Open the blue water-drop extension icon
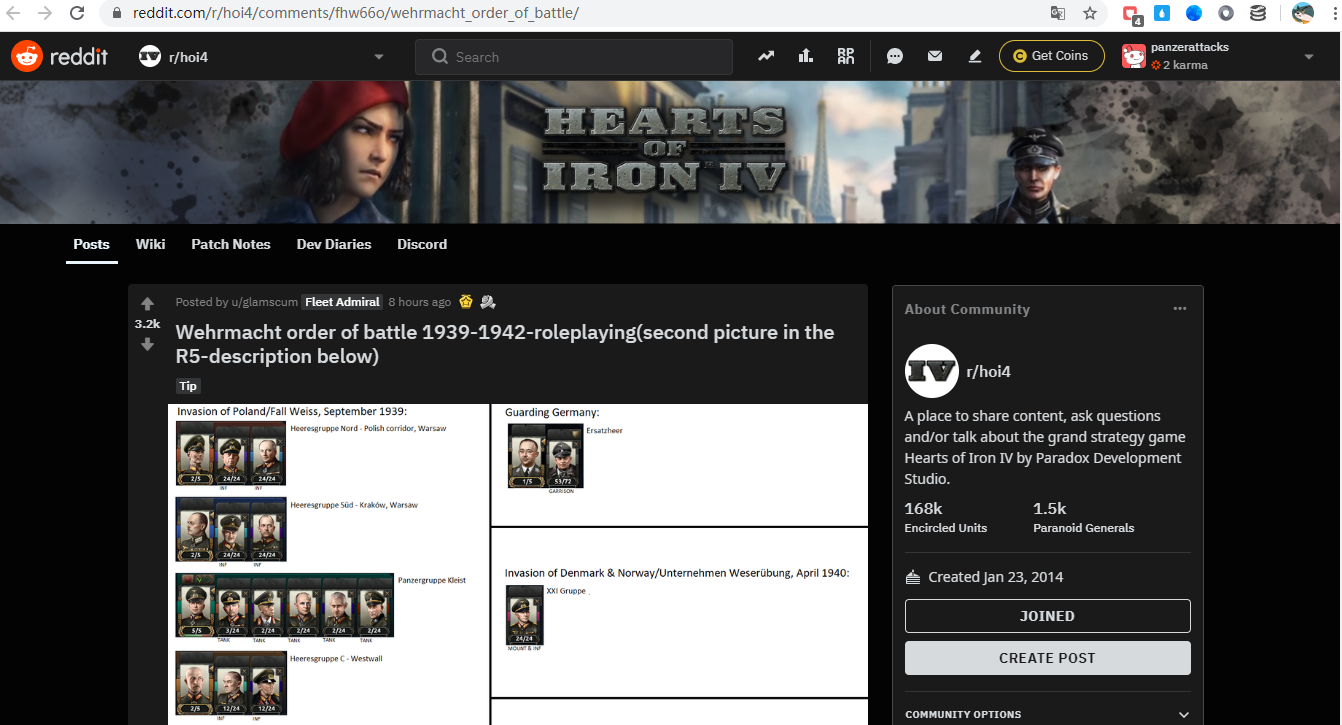The width and height of the screenshot is (1342, 725). coord(1162,13)
